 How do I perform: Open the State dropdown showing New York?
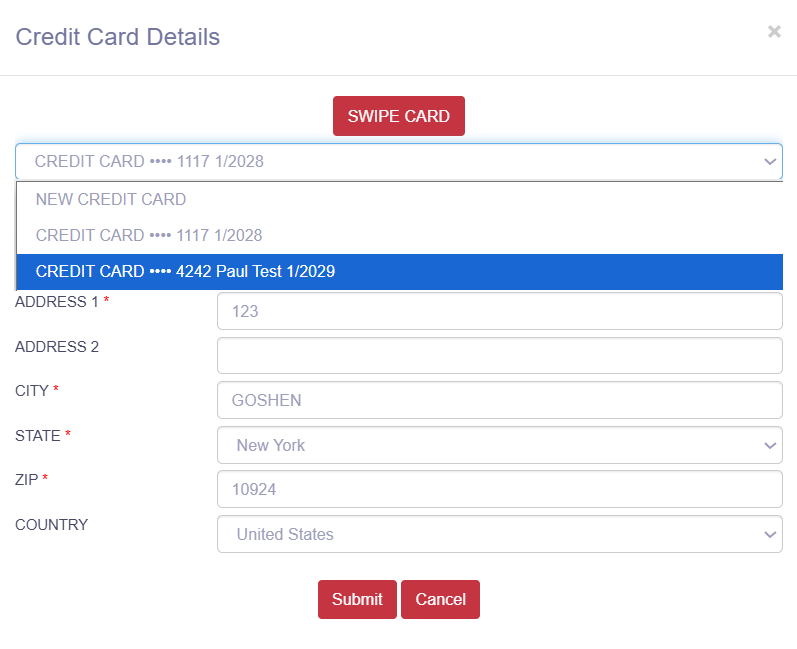[x=499, y=445]
